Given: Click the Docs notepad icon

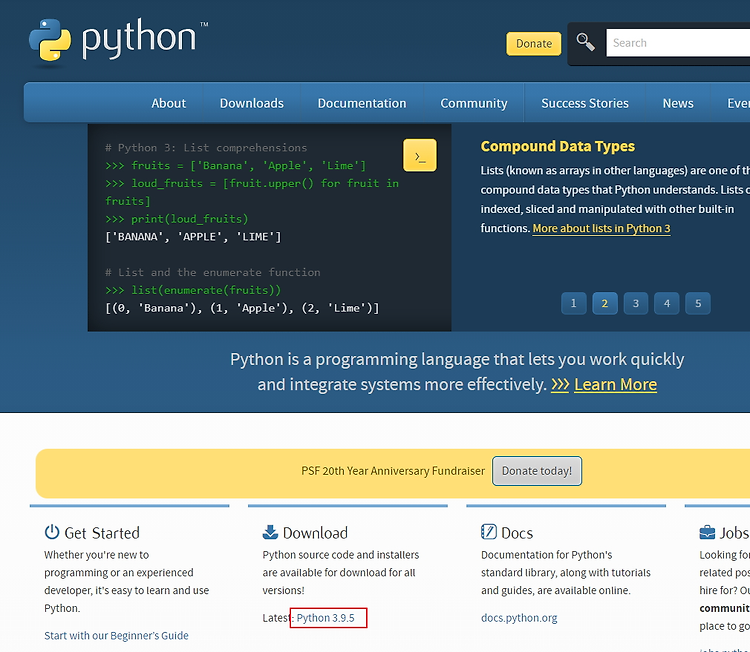Looking at the screenshot, I should click(488, 531).
